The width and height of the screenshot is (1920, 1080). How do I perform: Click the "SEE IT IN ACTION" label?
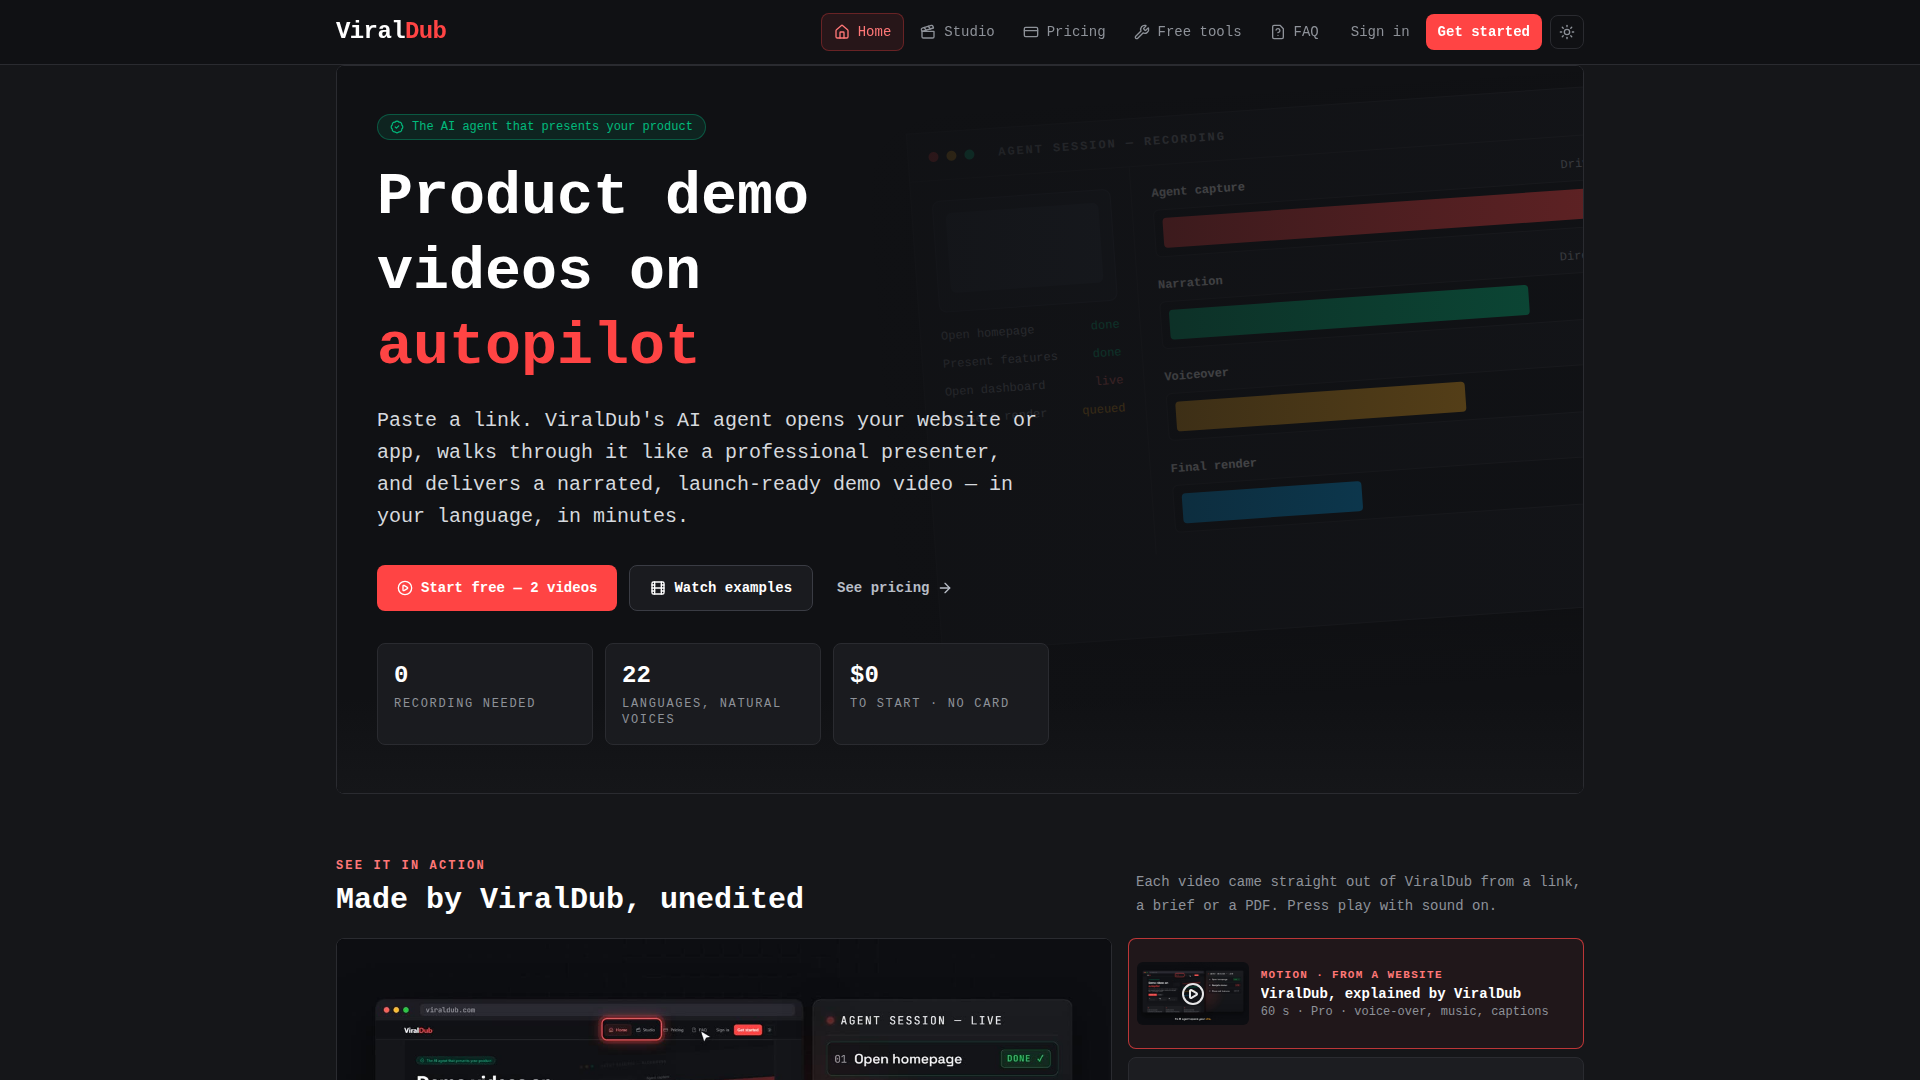point(410,865)
